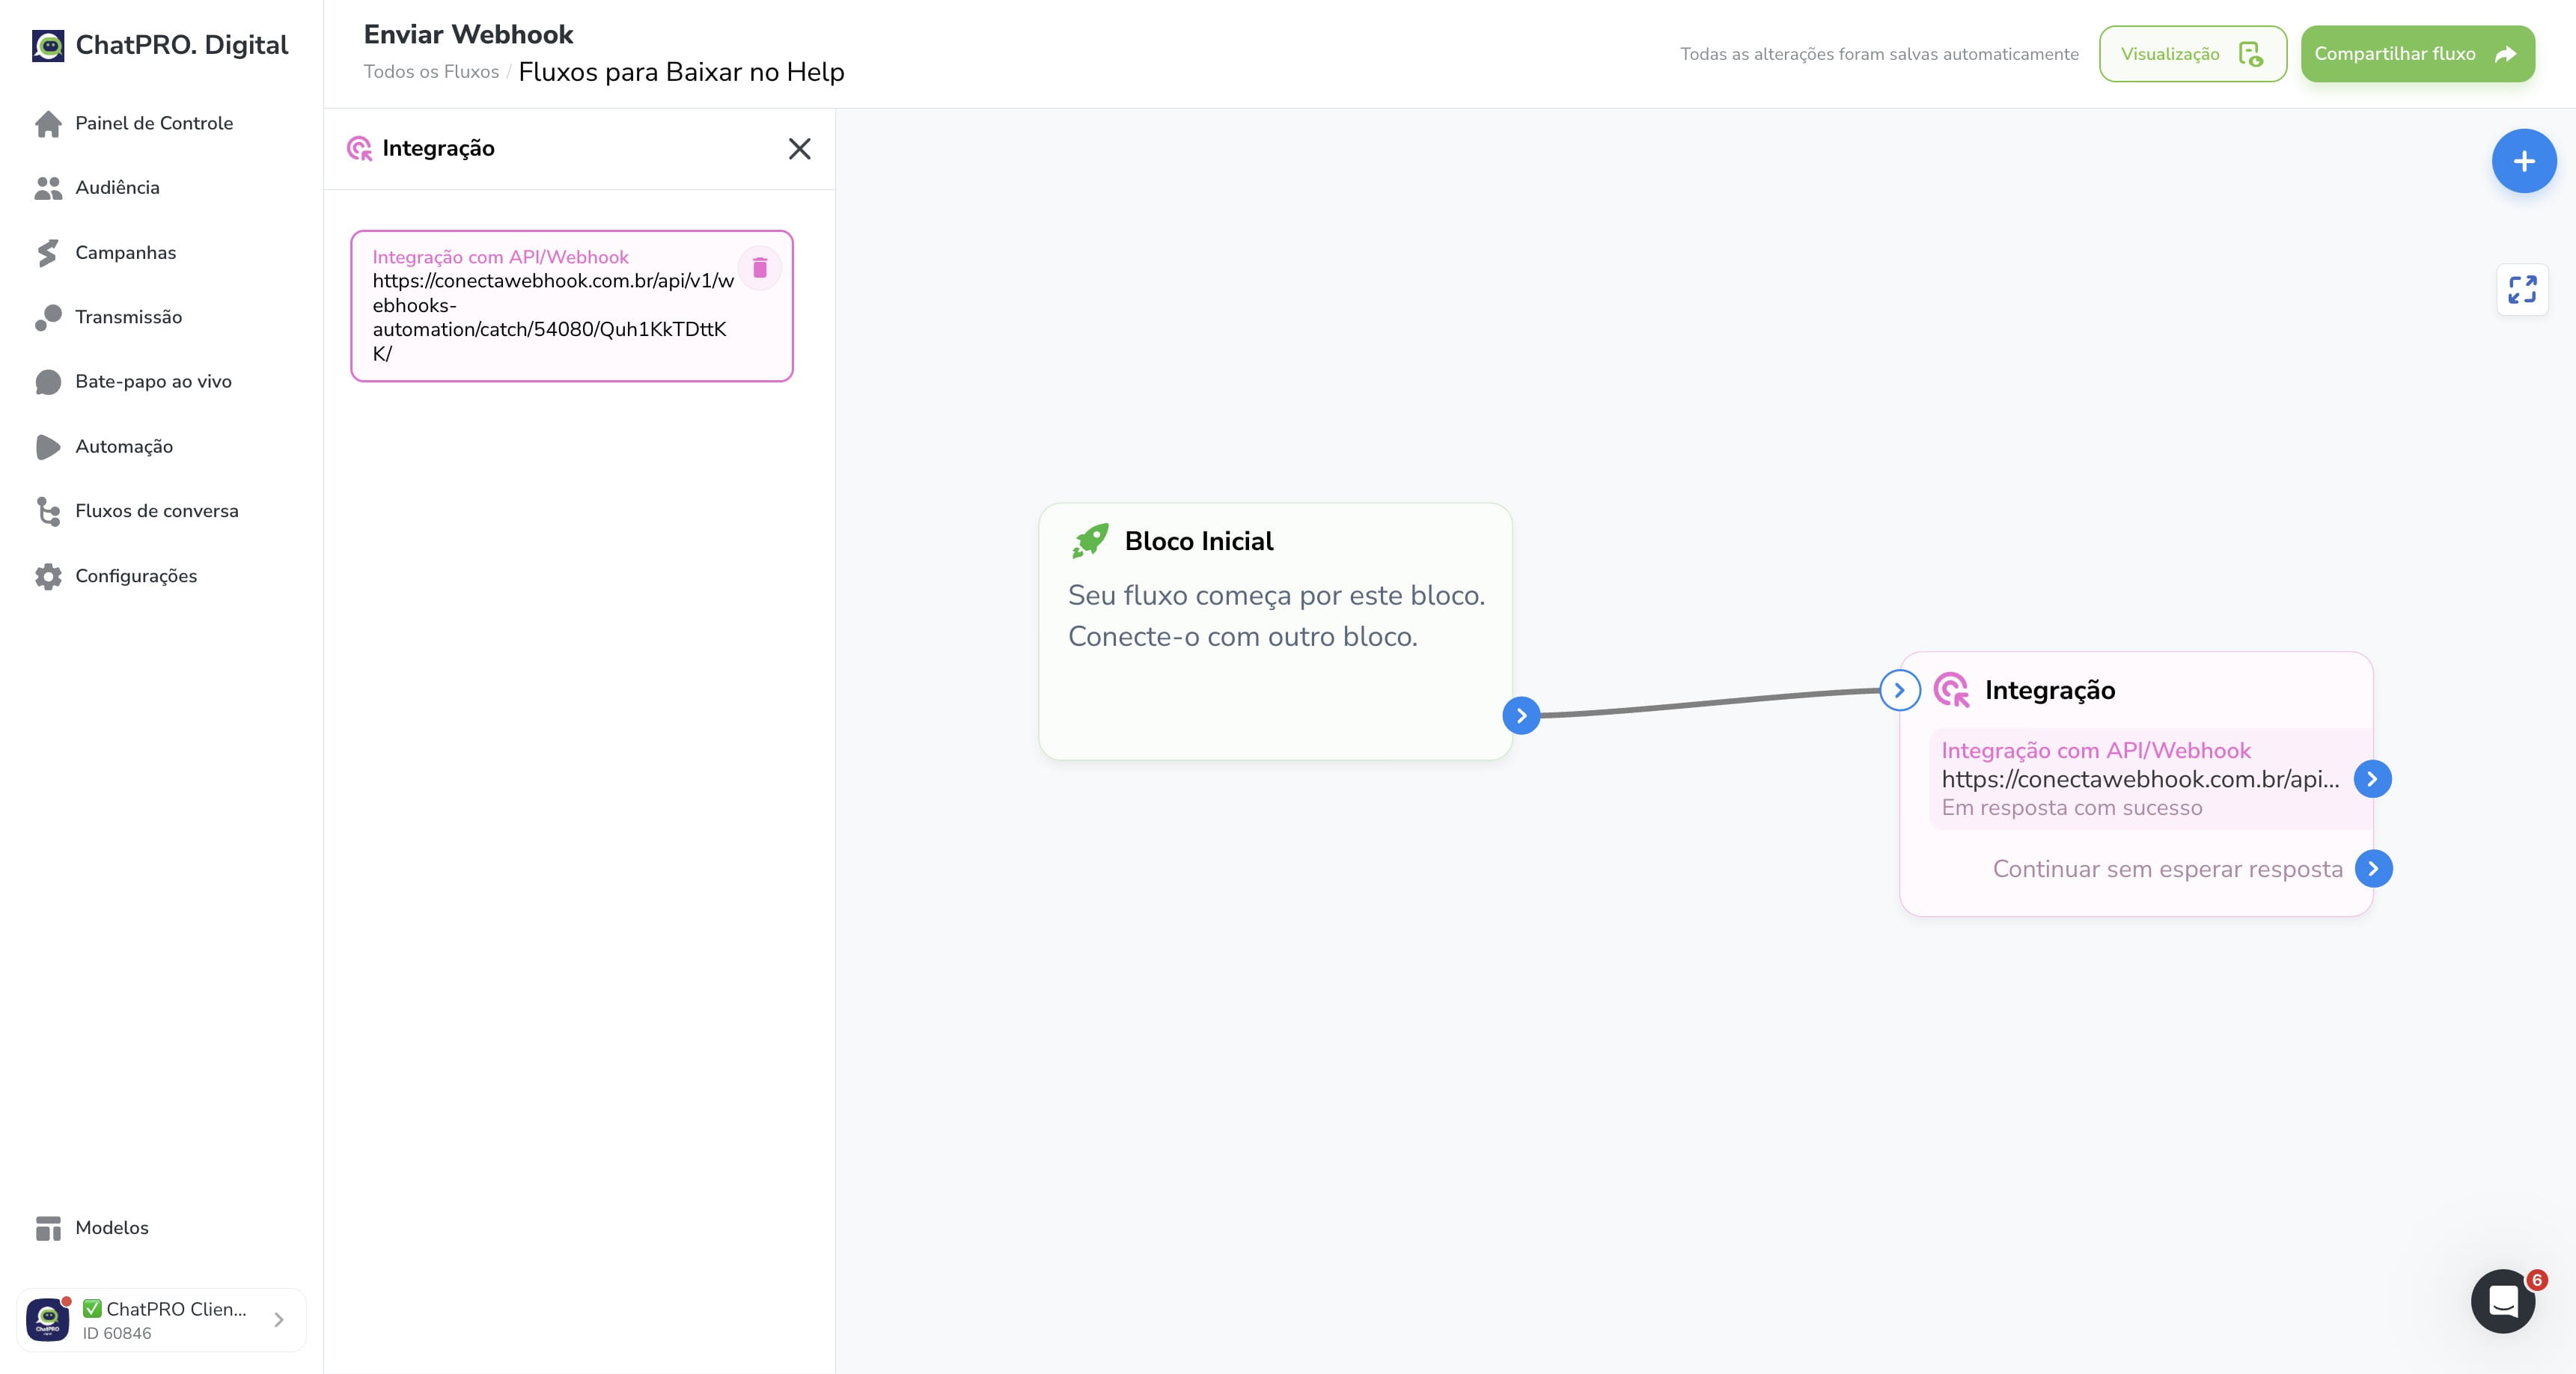The width and height of the screenshot is (2576, 1374).
Task: Open the support chat widget bubble
Action: click(x=2503, y=1301)
